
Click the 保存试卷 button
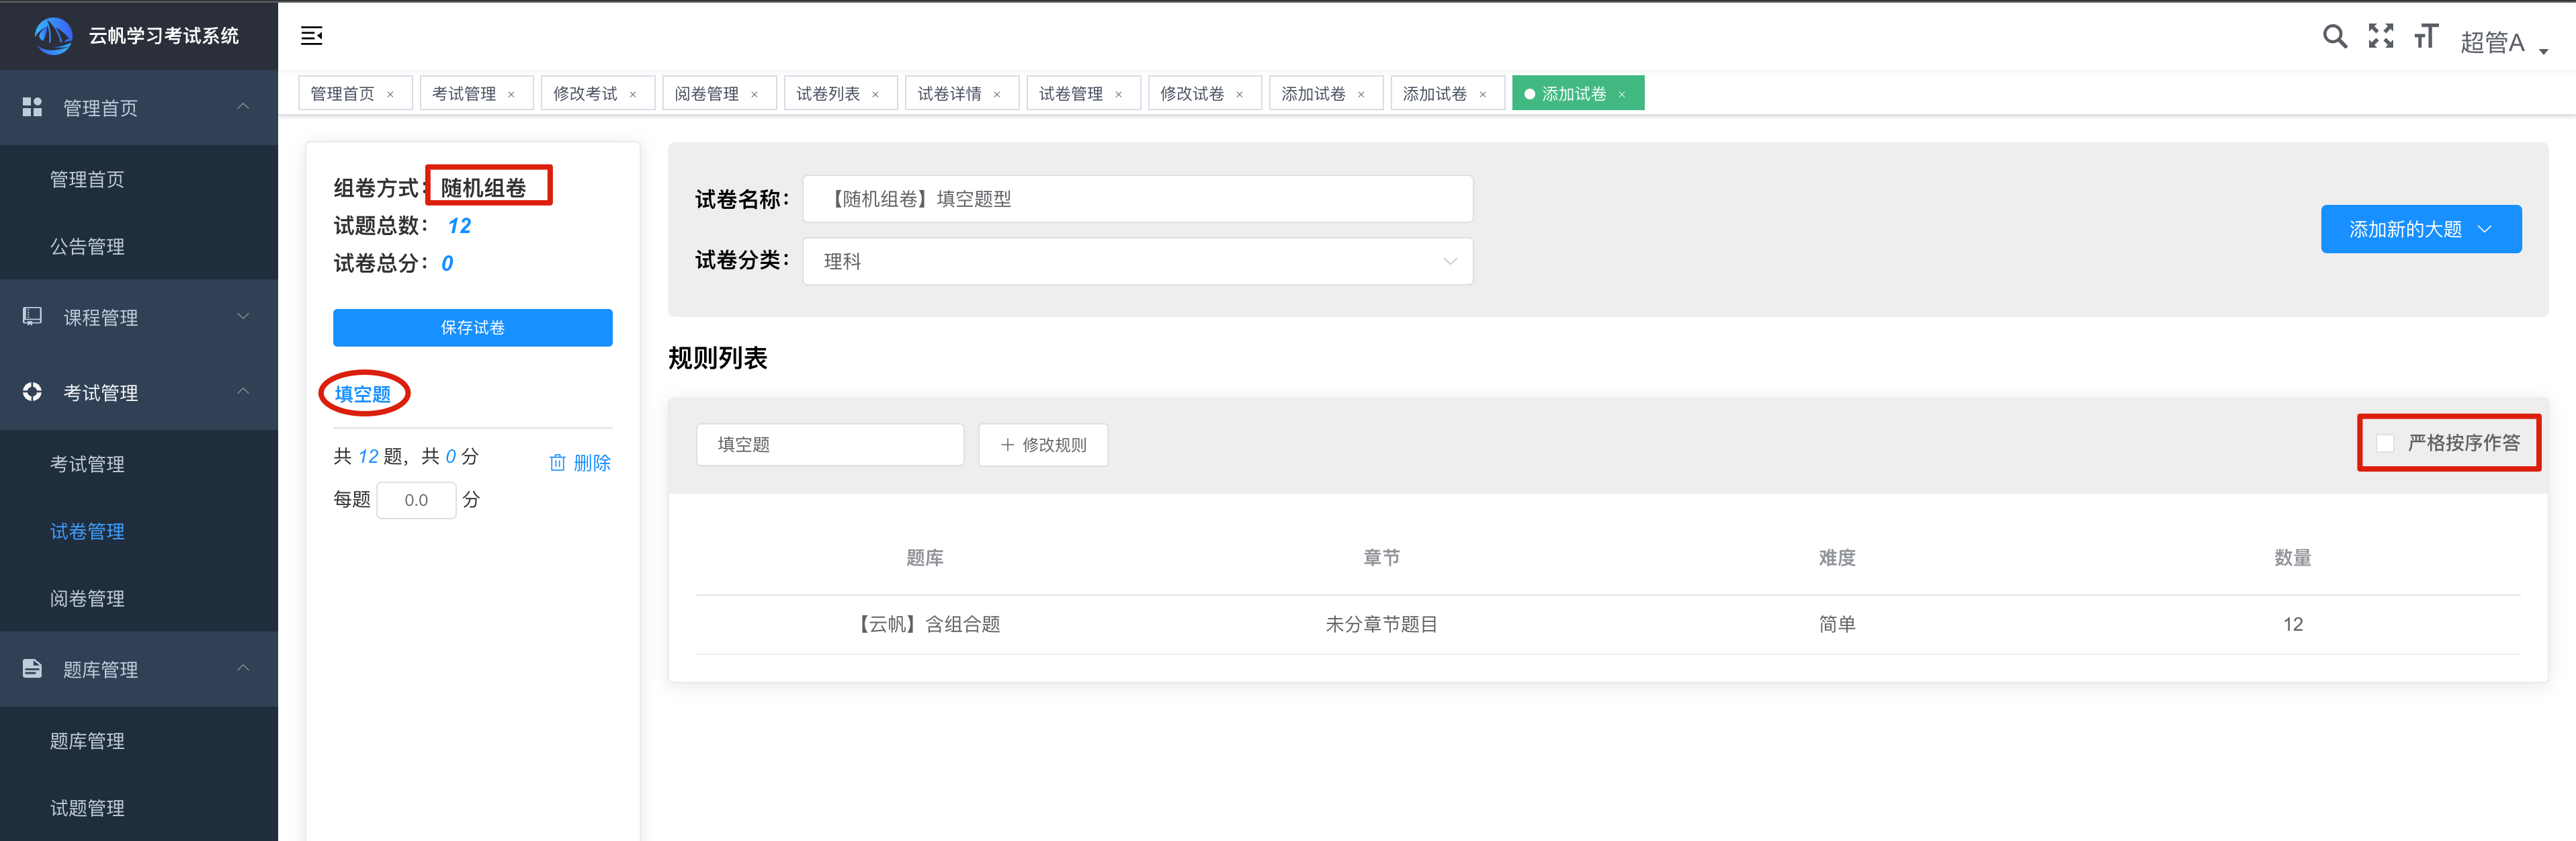(472, 328)
